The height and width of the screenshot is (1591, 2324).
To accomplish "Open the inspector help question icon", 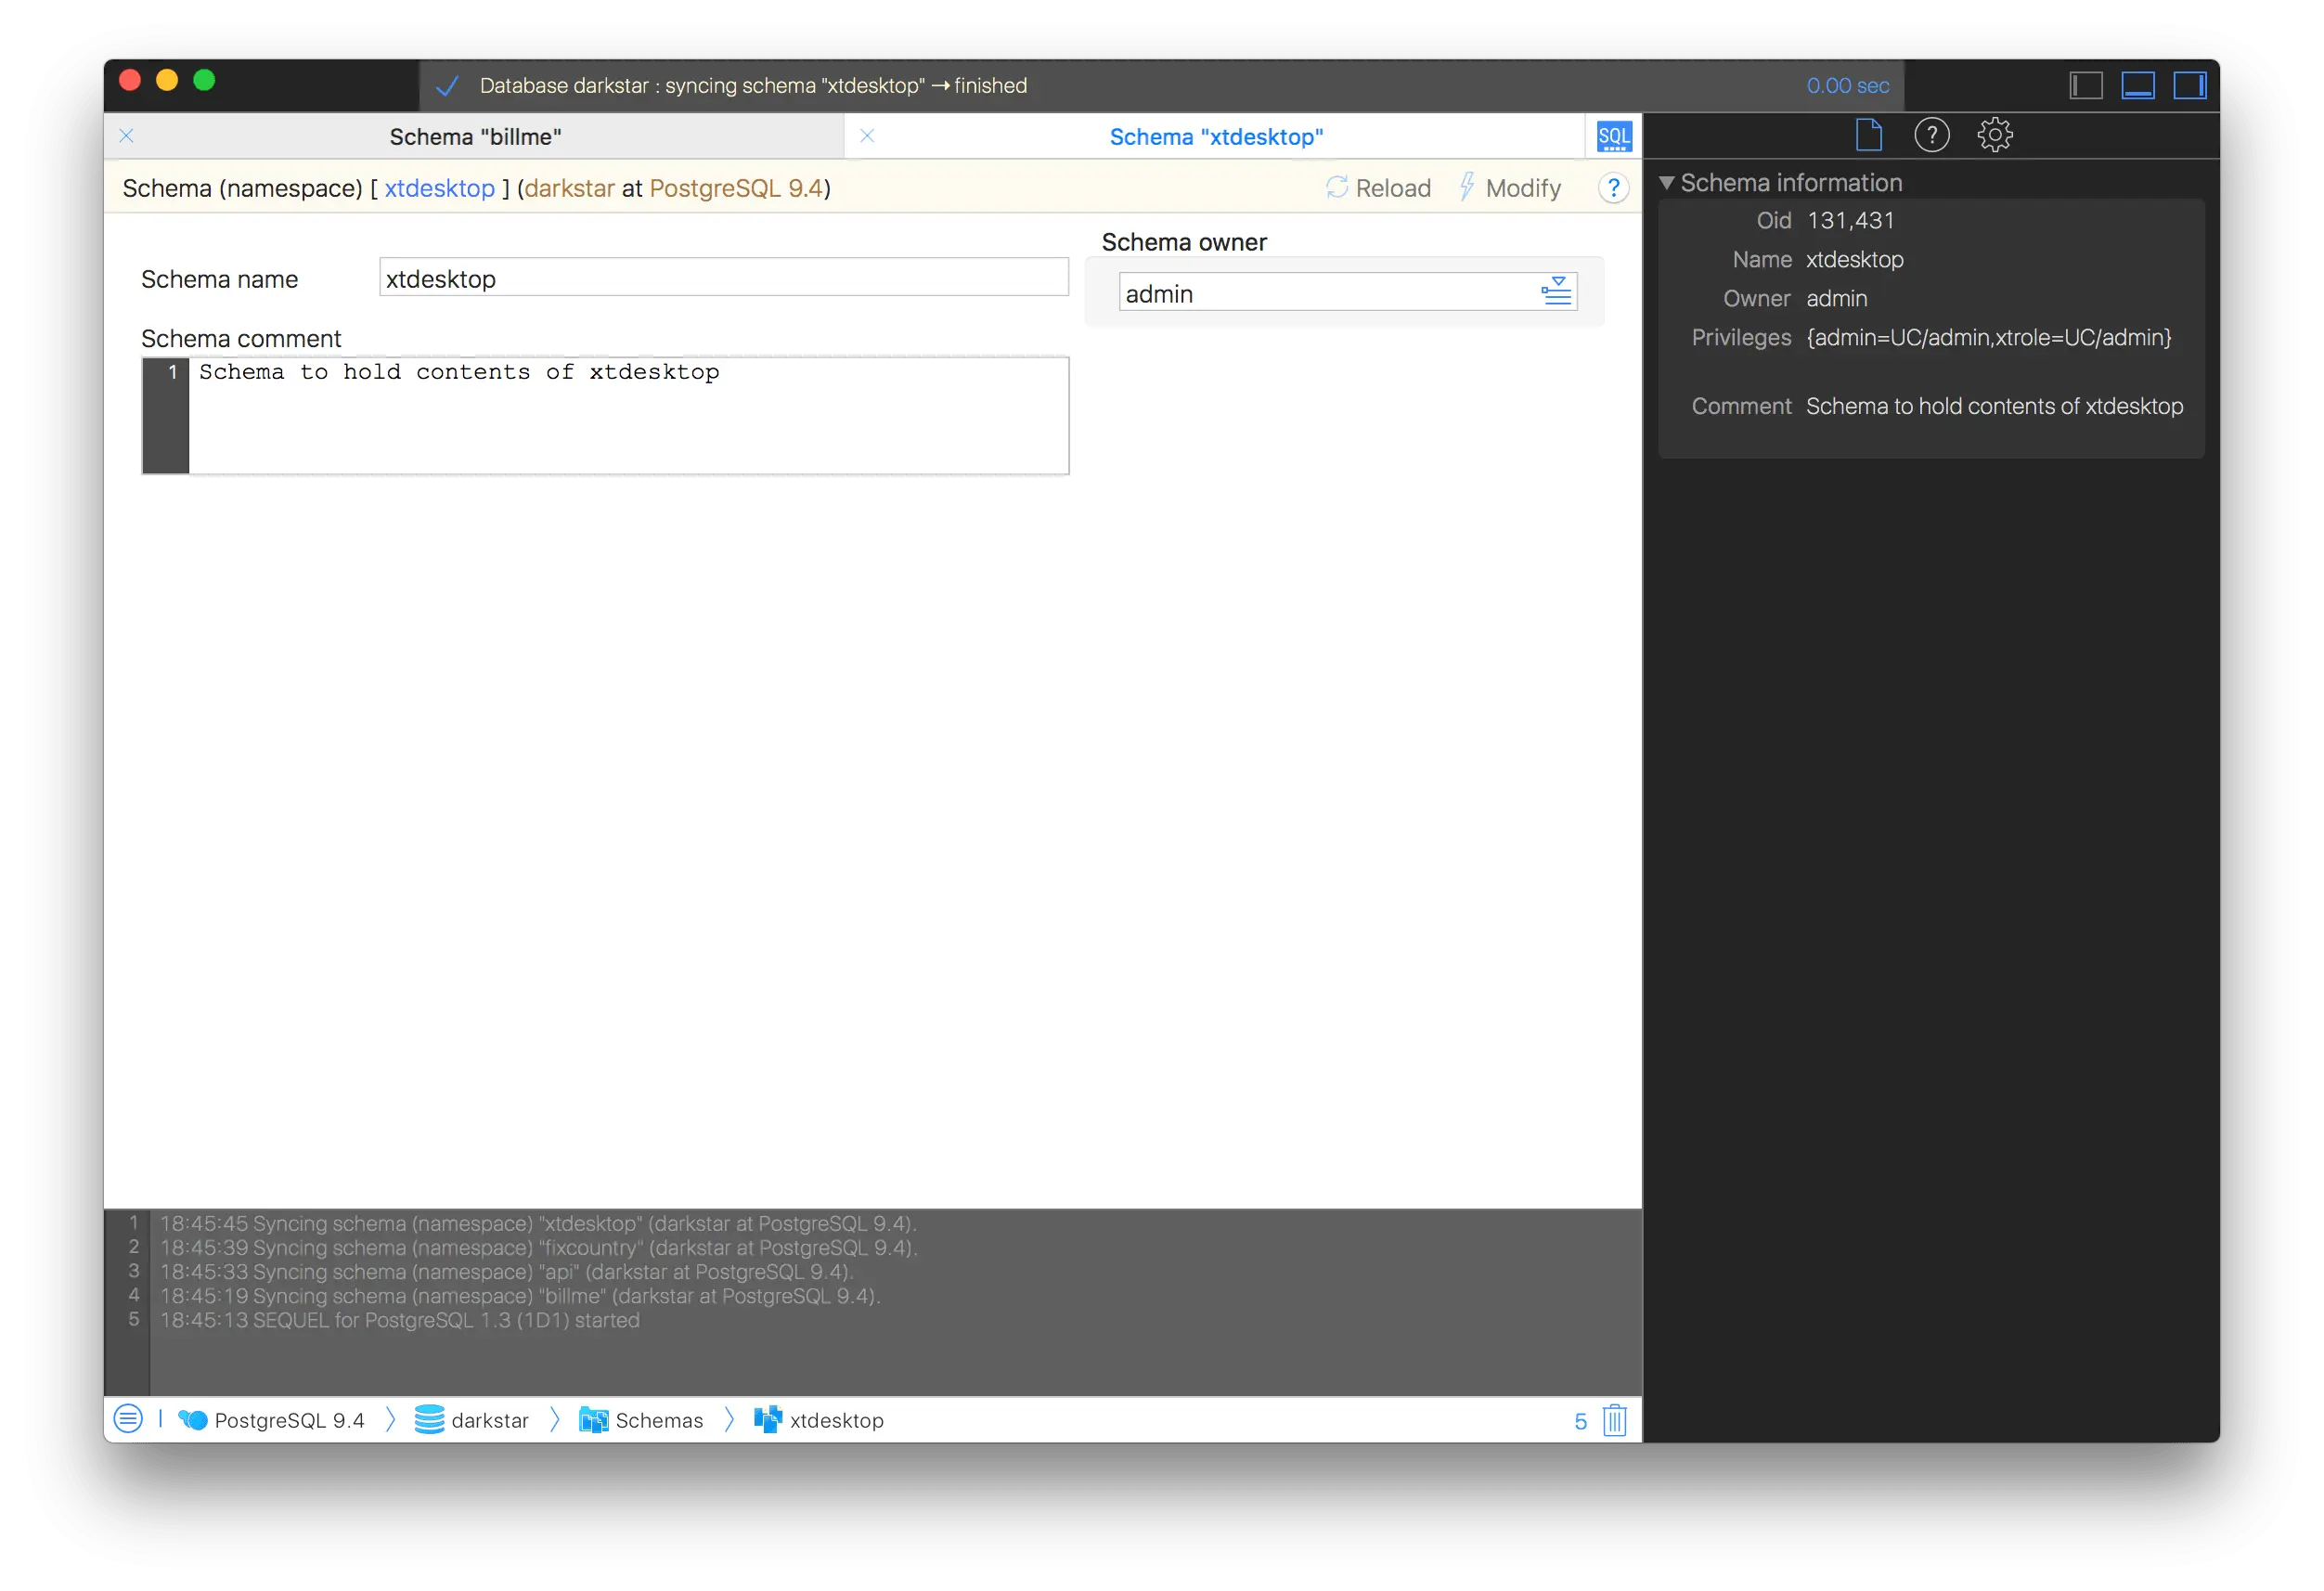I will tap(1931, 135).
